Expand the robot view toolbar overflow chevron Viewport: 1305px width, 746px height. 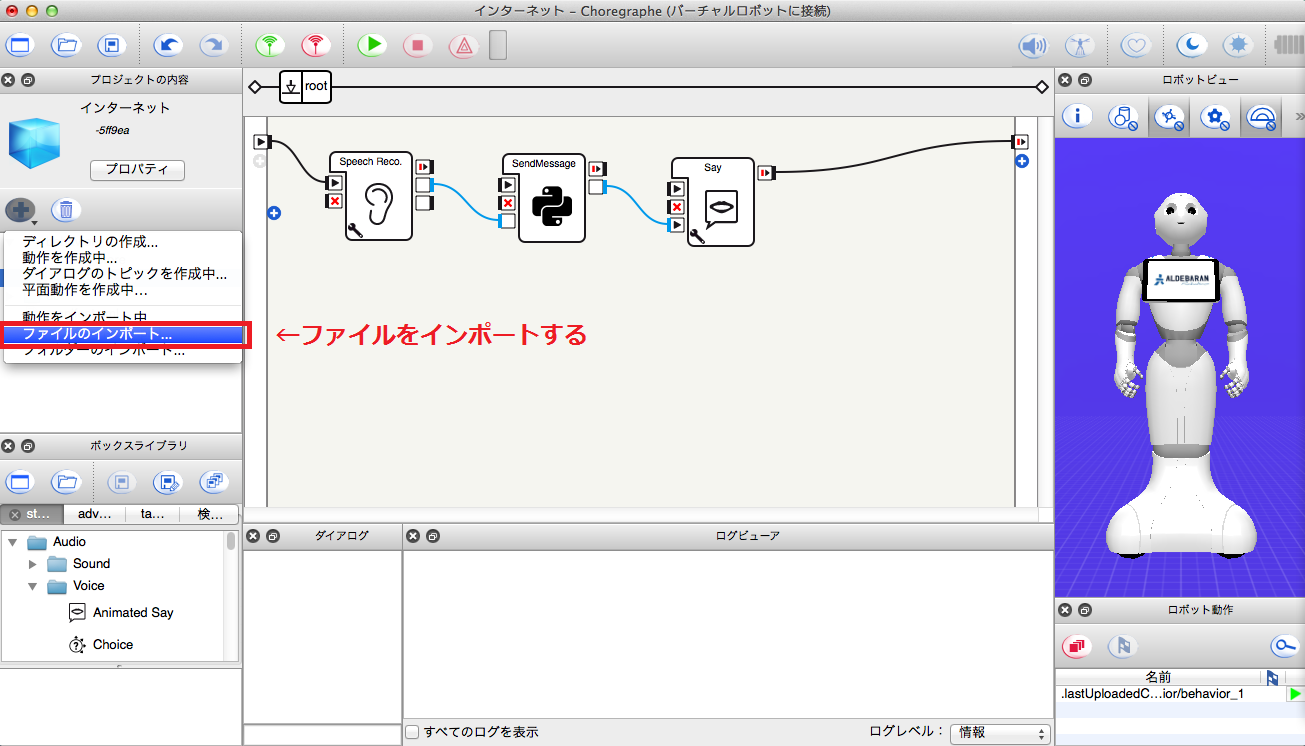1299,117
